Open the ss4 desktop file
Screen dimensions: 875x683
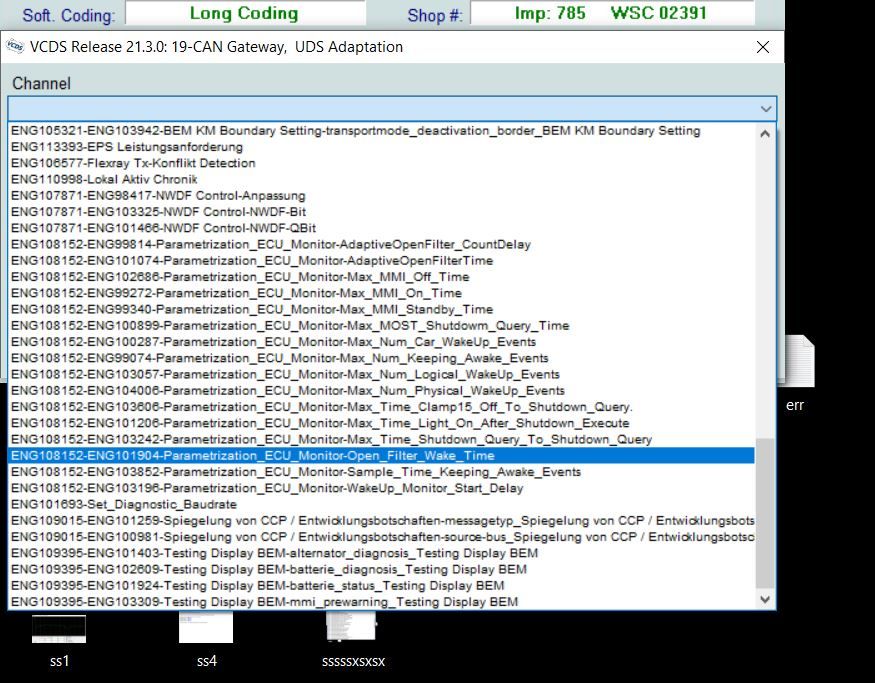[206, 639]
